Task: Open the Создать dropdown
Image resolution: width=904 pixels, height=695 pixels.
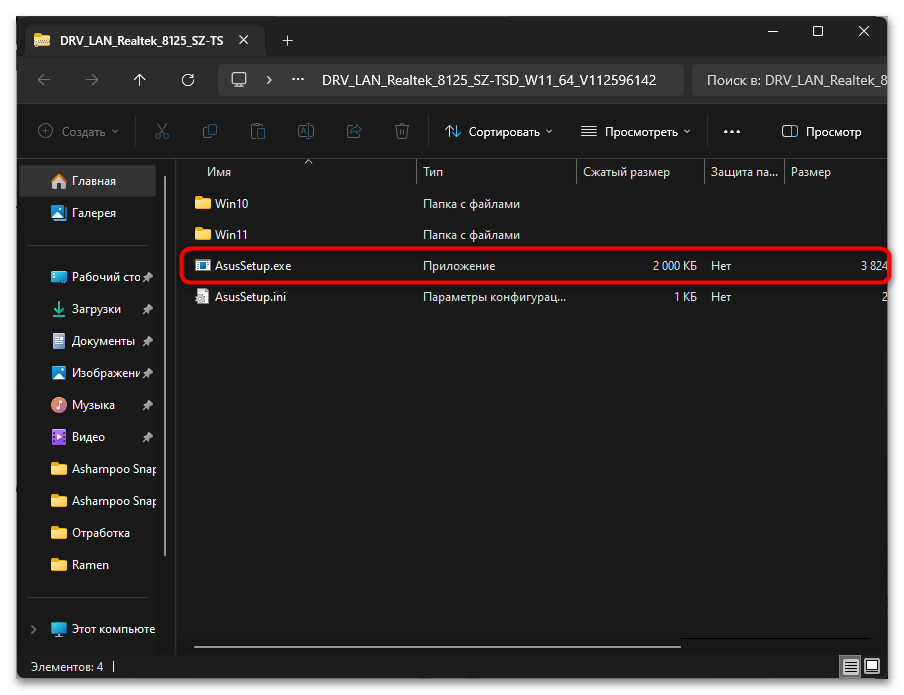Action: [78, 132]
